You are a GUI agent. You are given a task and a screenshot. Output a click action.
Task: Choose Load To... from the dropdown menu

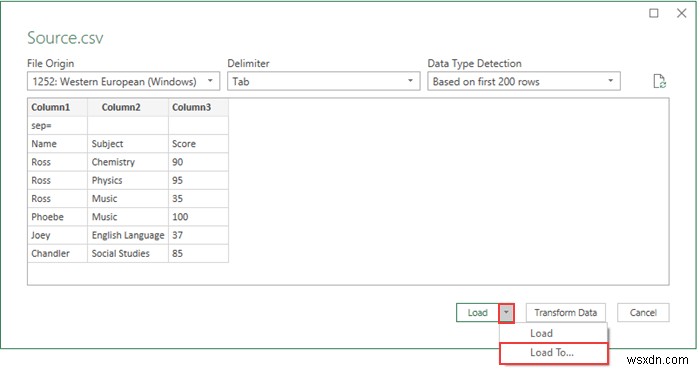(554, 353)
